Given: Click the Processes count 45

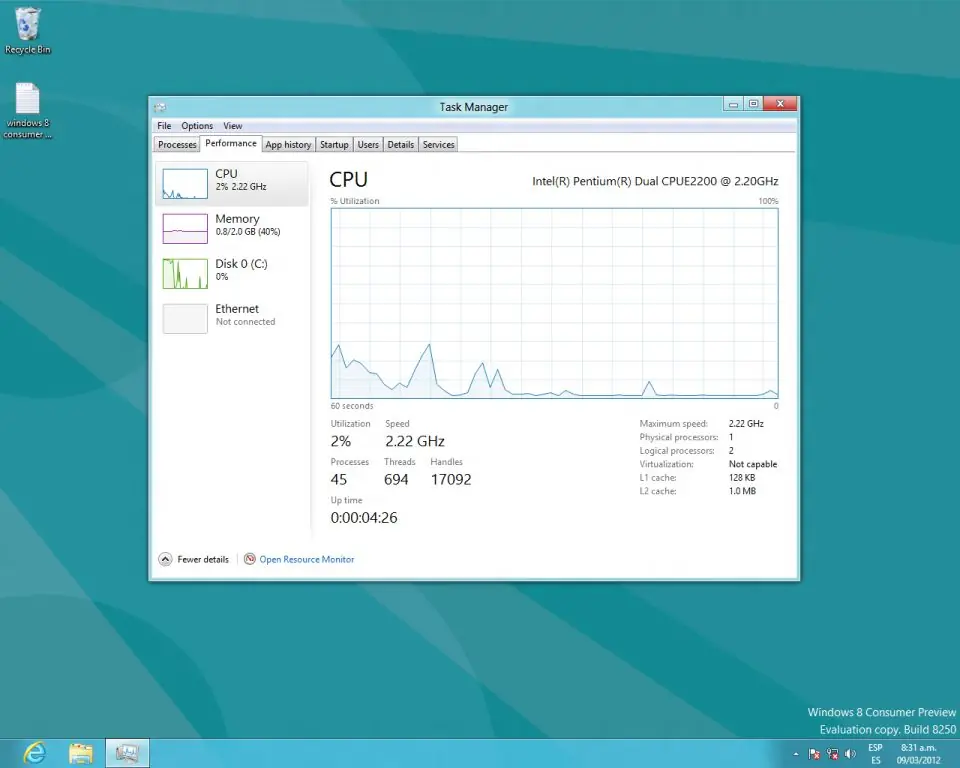Looking at the screenshot, I should click(x=339, y=480).
